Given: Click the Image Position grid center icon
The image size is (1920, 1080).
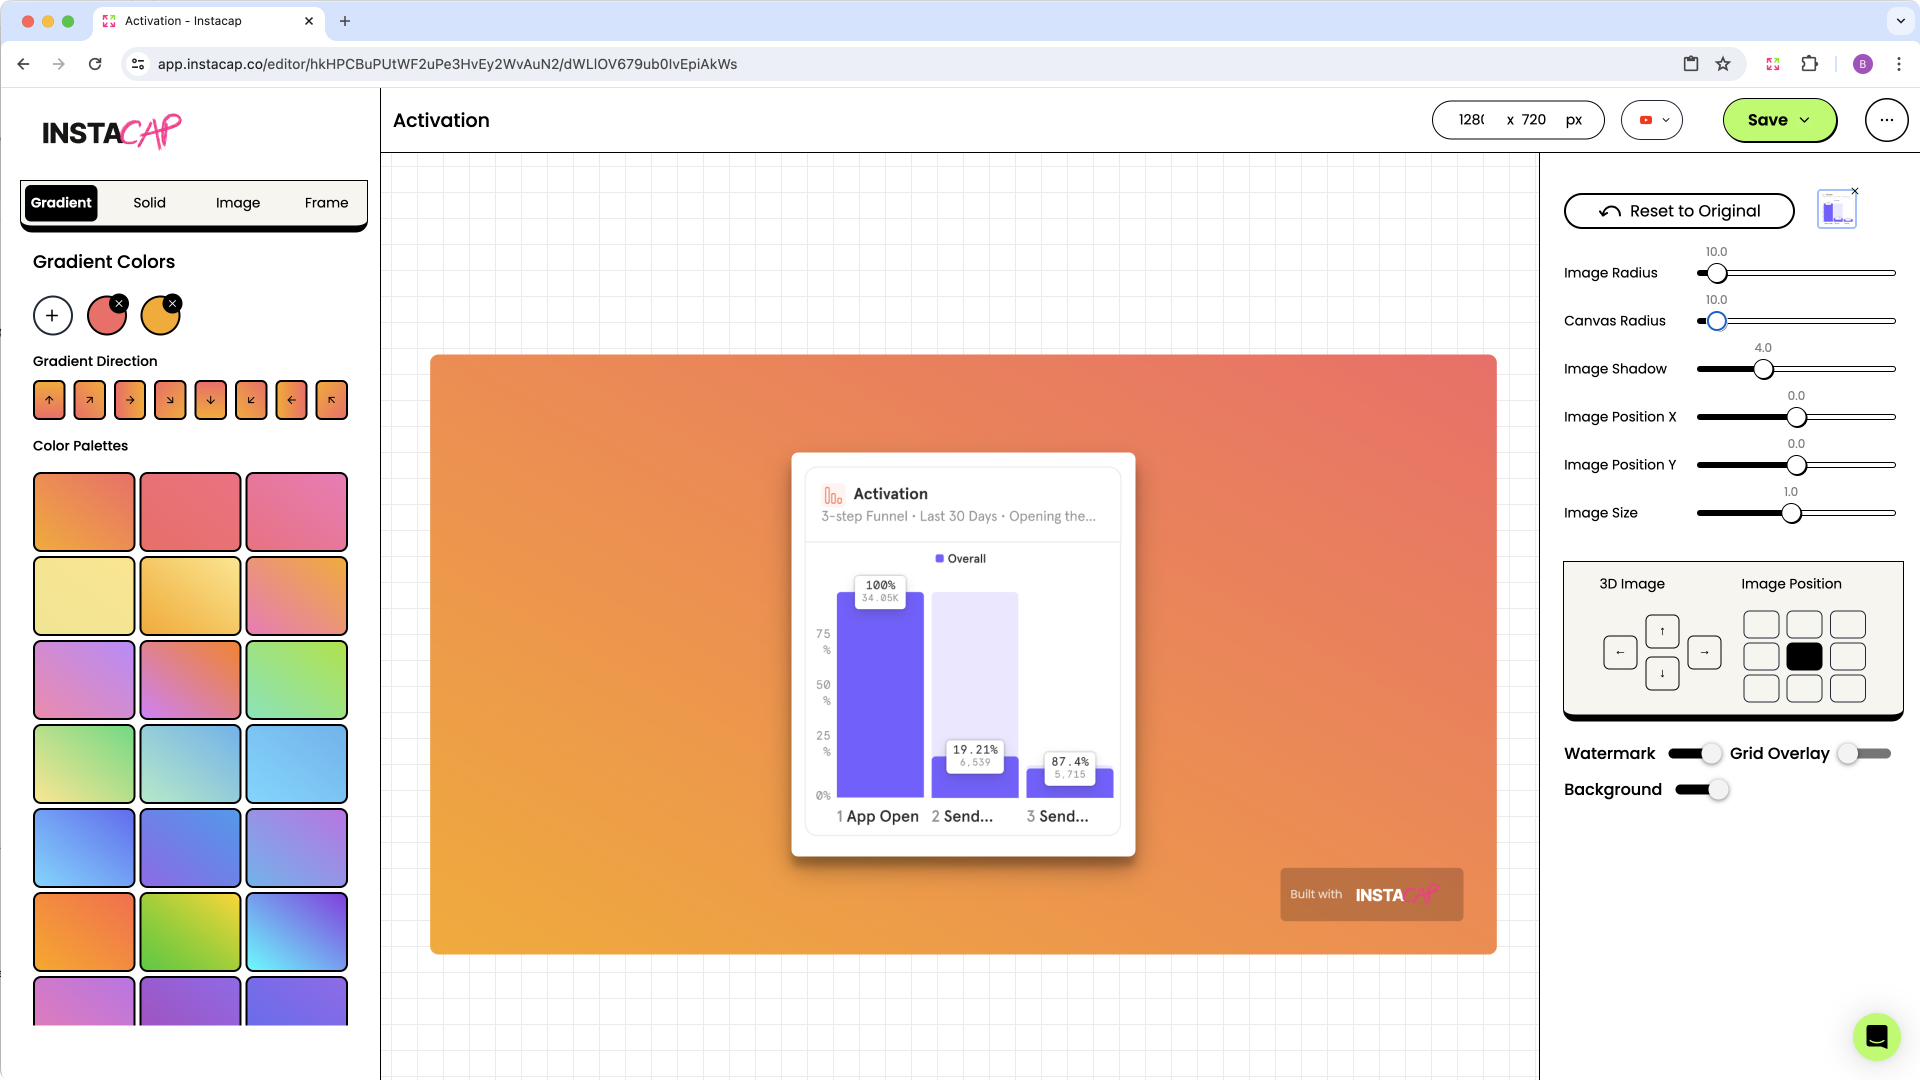Looking at the screenshot, I should [1804, 654].
